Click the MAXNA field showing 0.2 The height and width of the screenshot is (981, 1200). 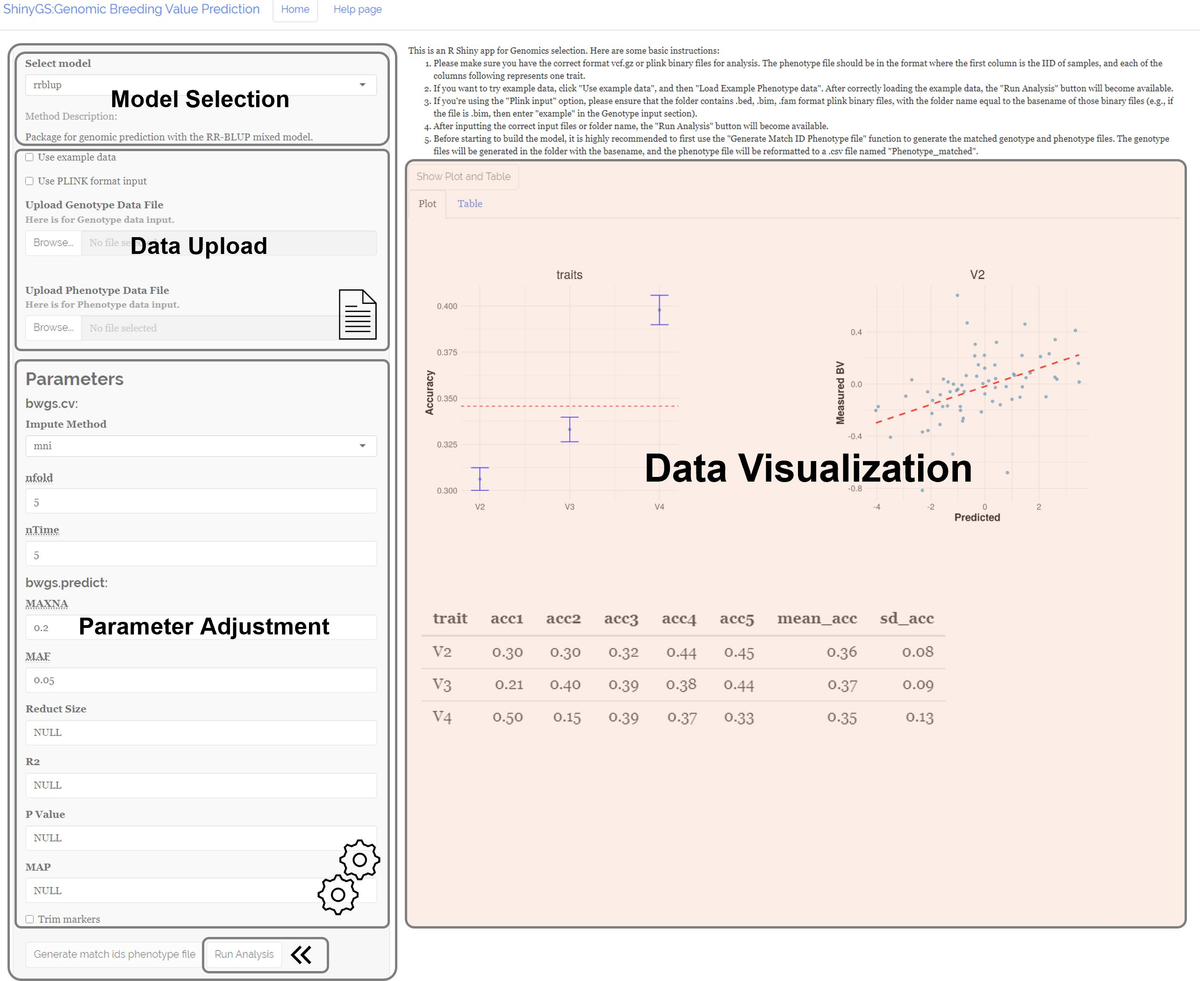pos(200,627)
